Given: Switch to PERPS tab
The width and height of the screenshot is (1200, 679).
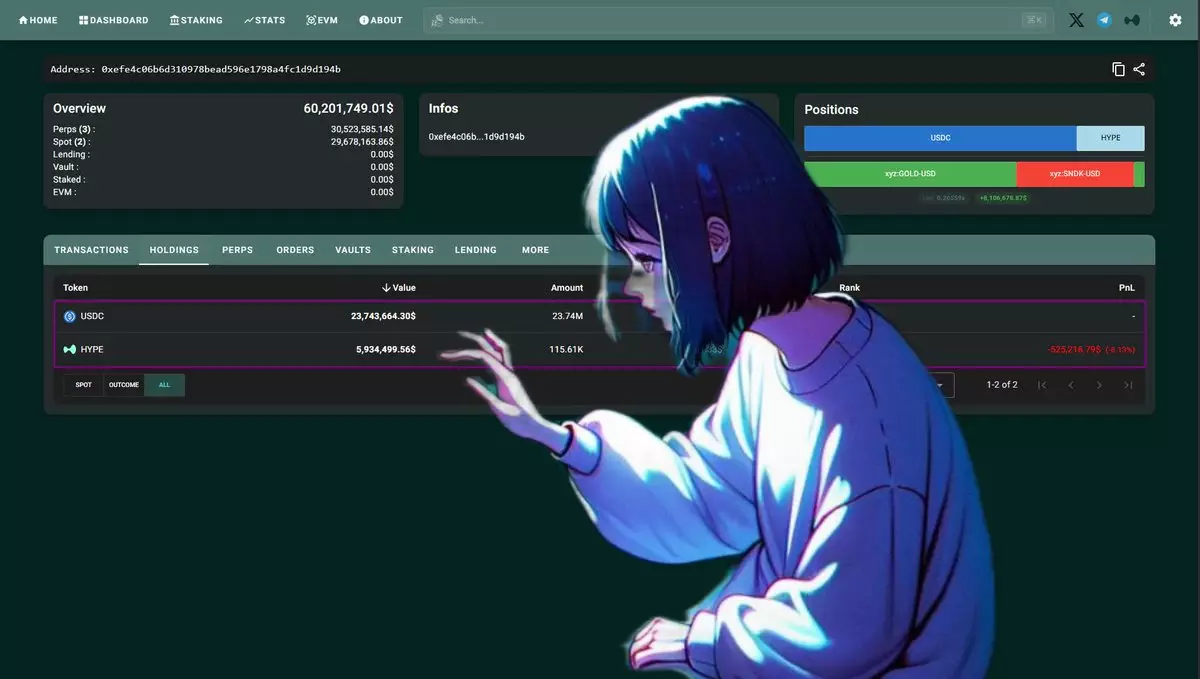Looking at the screenshot, I should coord(237,250).
